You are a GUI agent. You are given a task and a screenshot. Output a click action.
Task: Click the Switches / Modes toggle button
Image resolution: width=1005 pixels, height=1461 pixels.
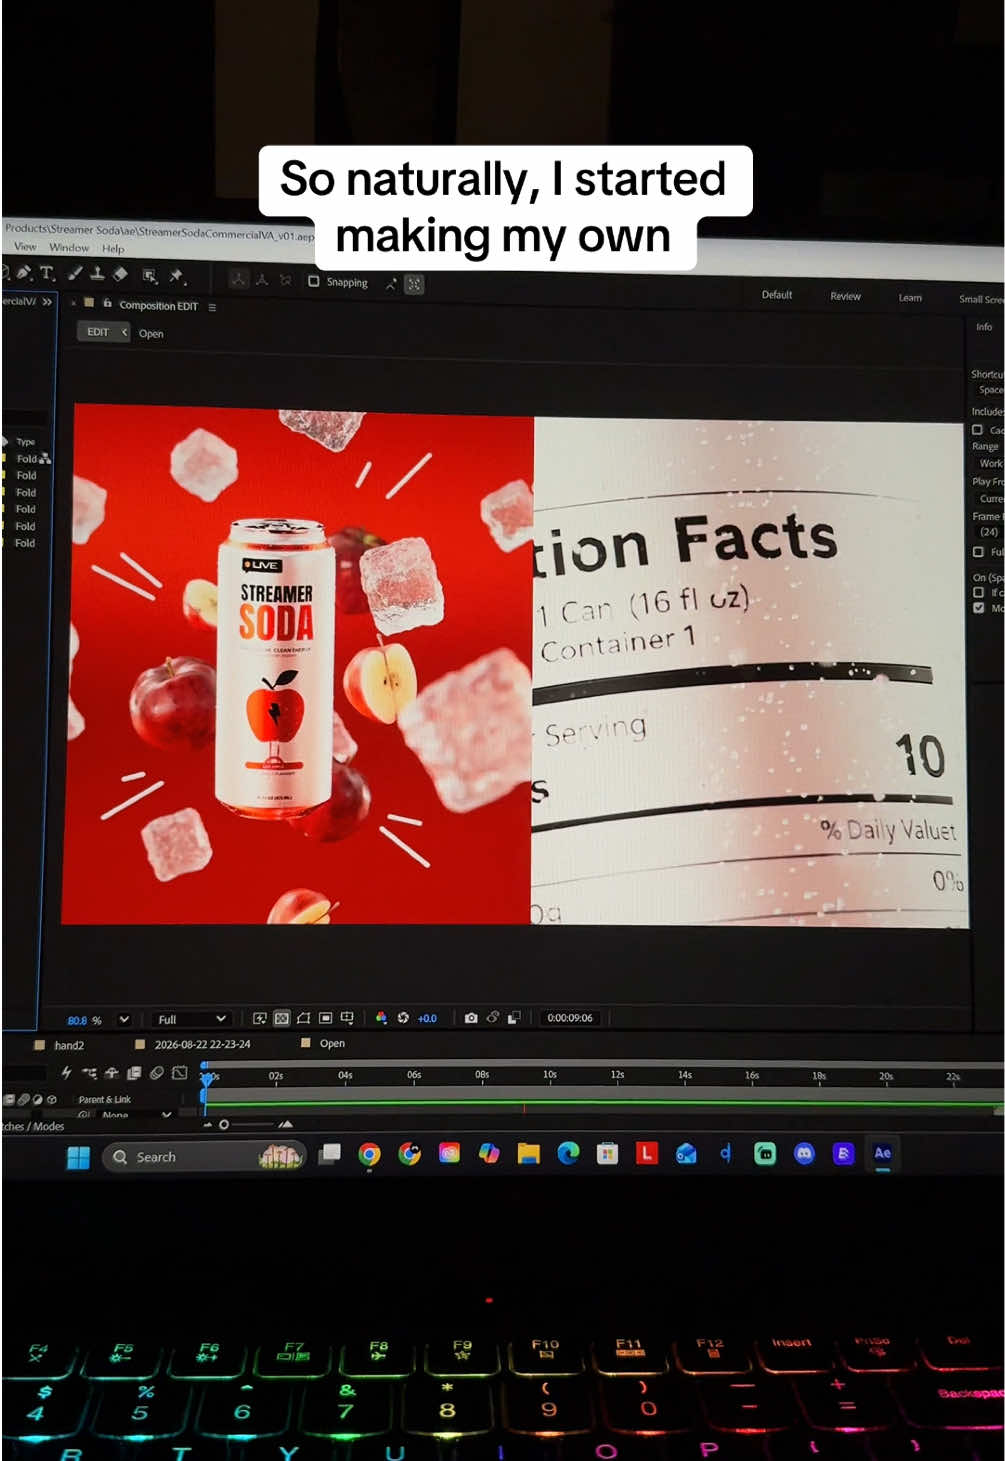pyautogui.click(x=33, y=1126)
